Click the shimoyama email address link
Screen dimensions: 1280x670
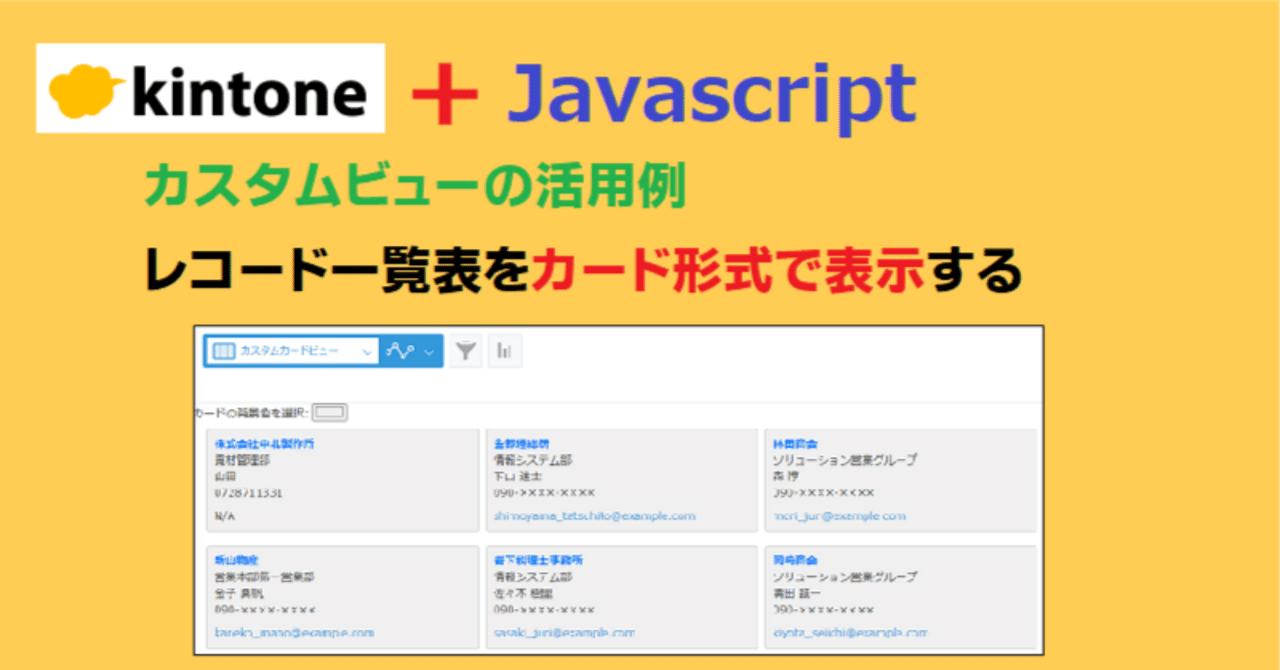click(x=594, y=516)
